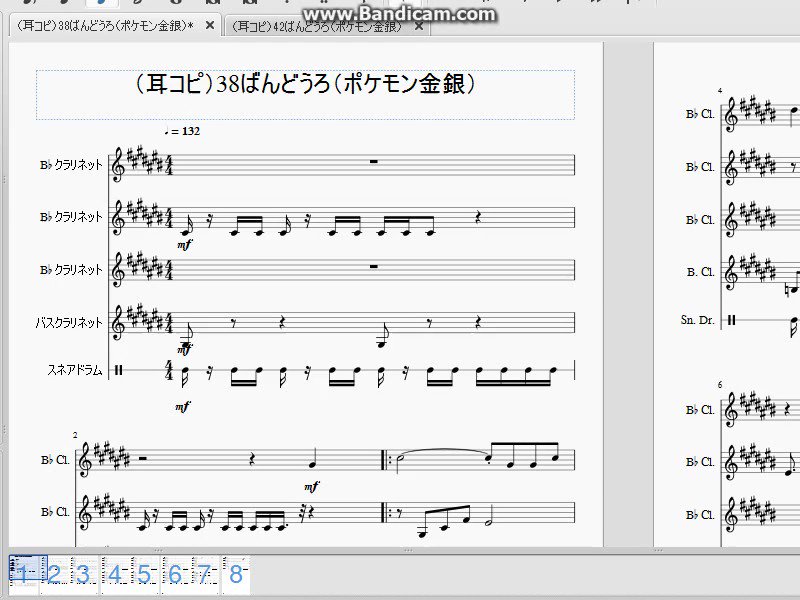The width and height of the screenshot is (800, 600).
Task: Select start repeat barline in top B♭ Cl. staff
Action: 387,460
